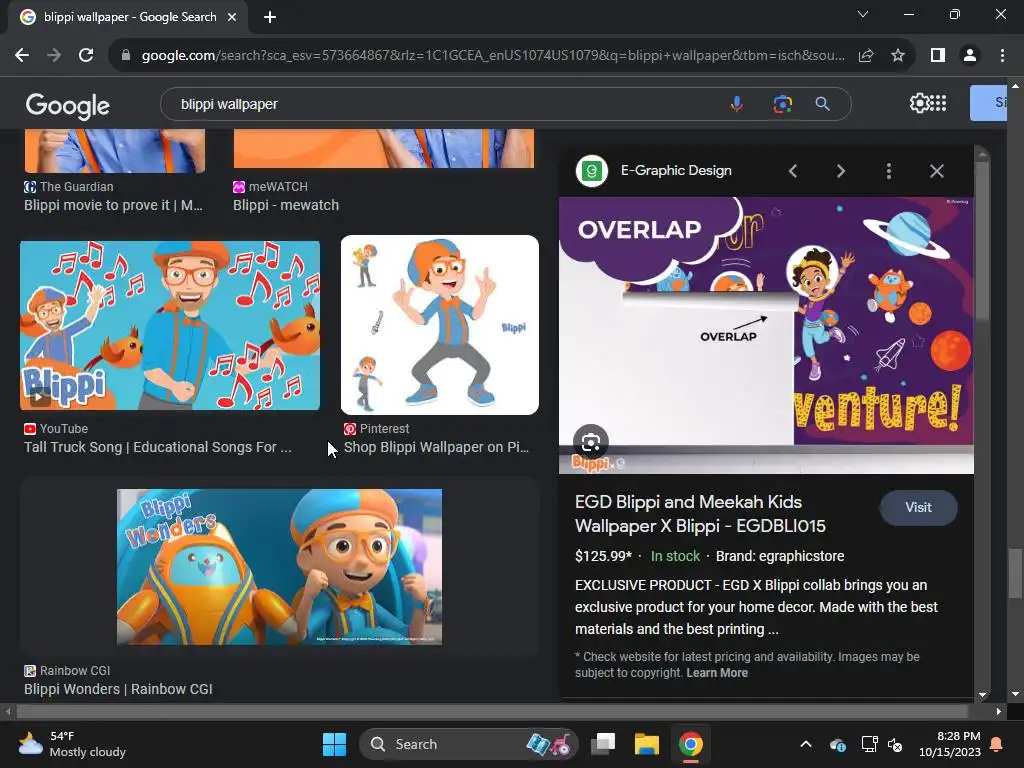Click the OneDrive cloud tray icon
Image resolution: width=1024 pixels, height=768 pixels.
(x=838, y=744)
